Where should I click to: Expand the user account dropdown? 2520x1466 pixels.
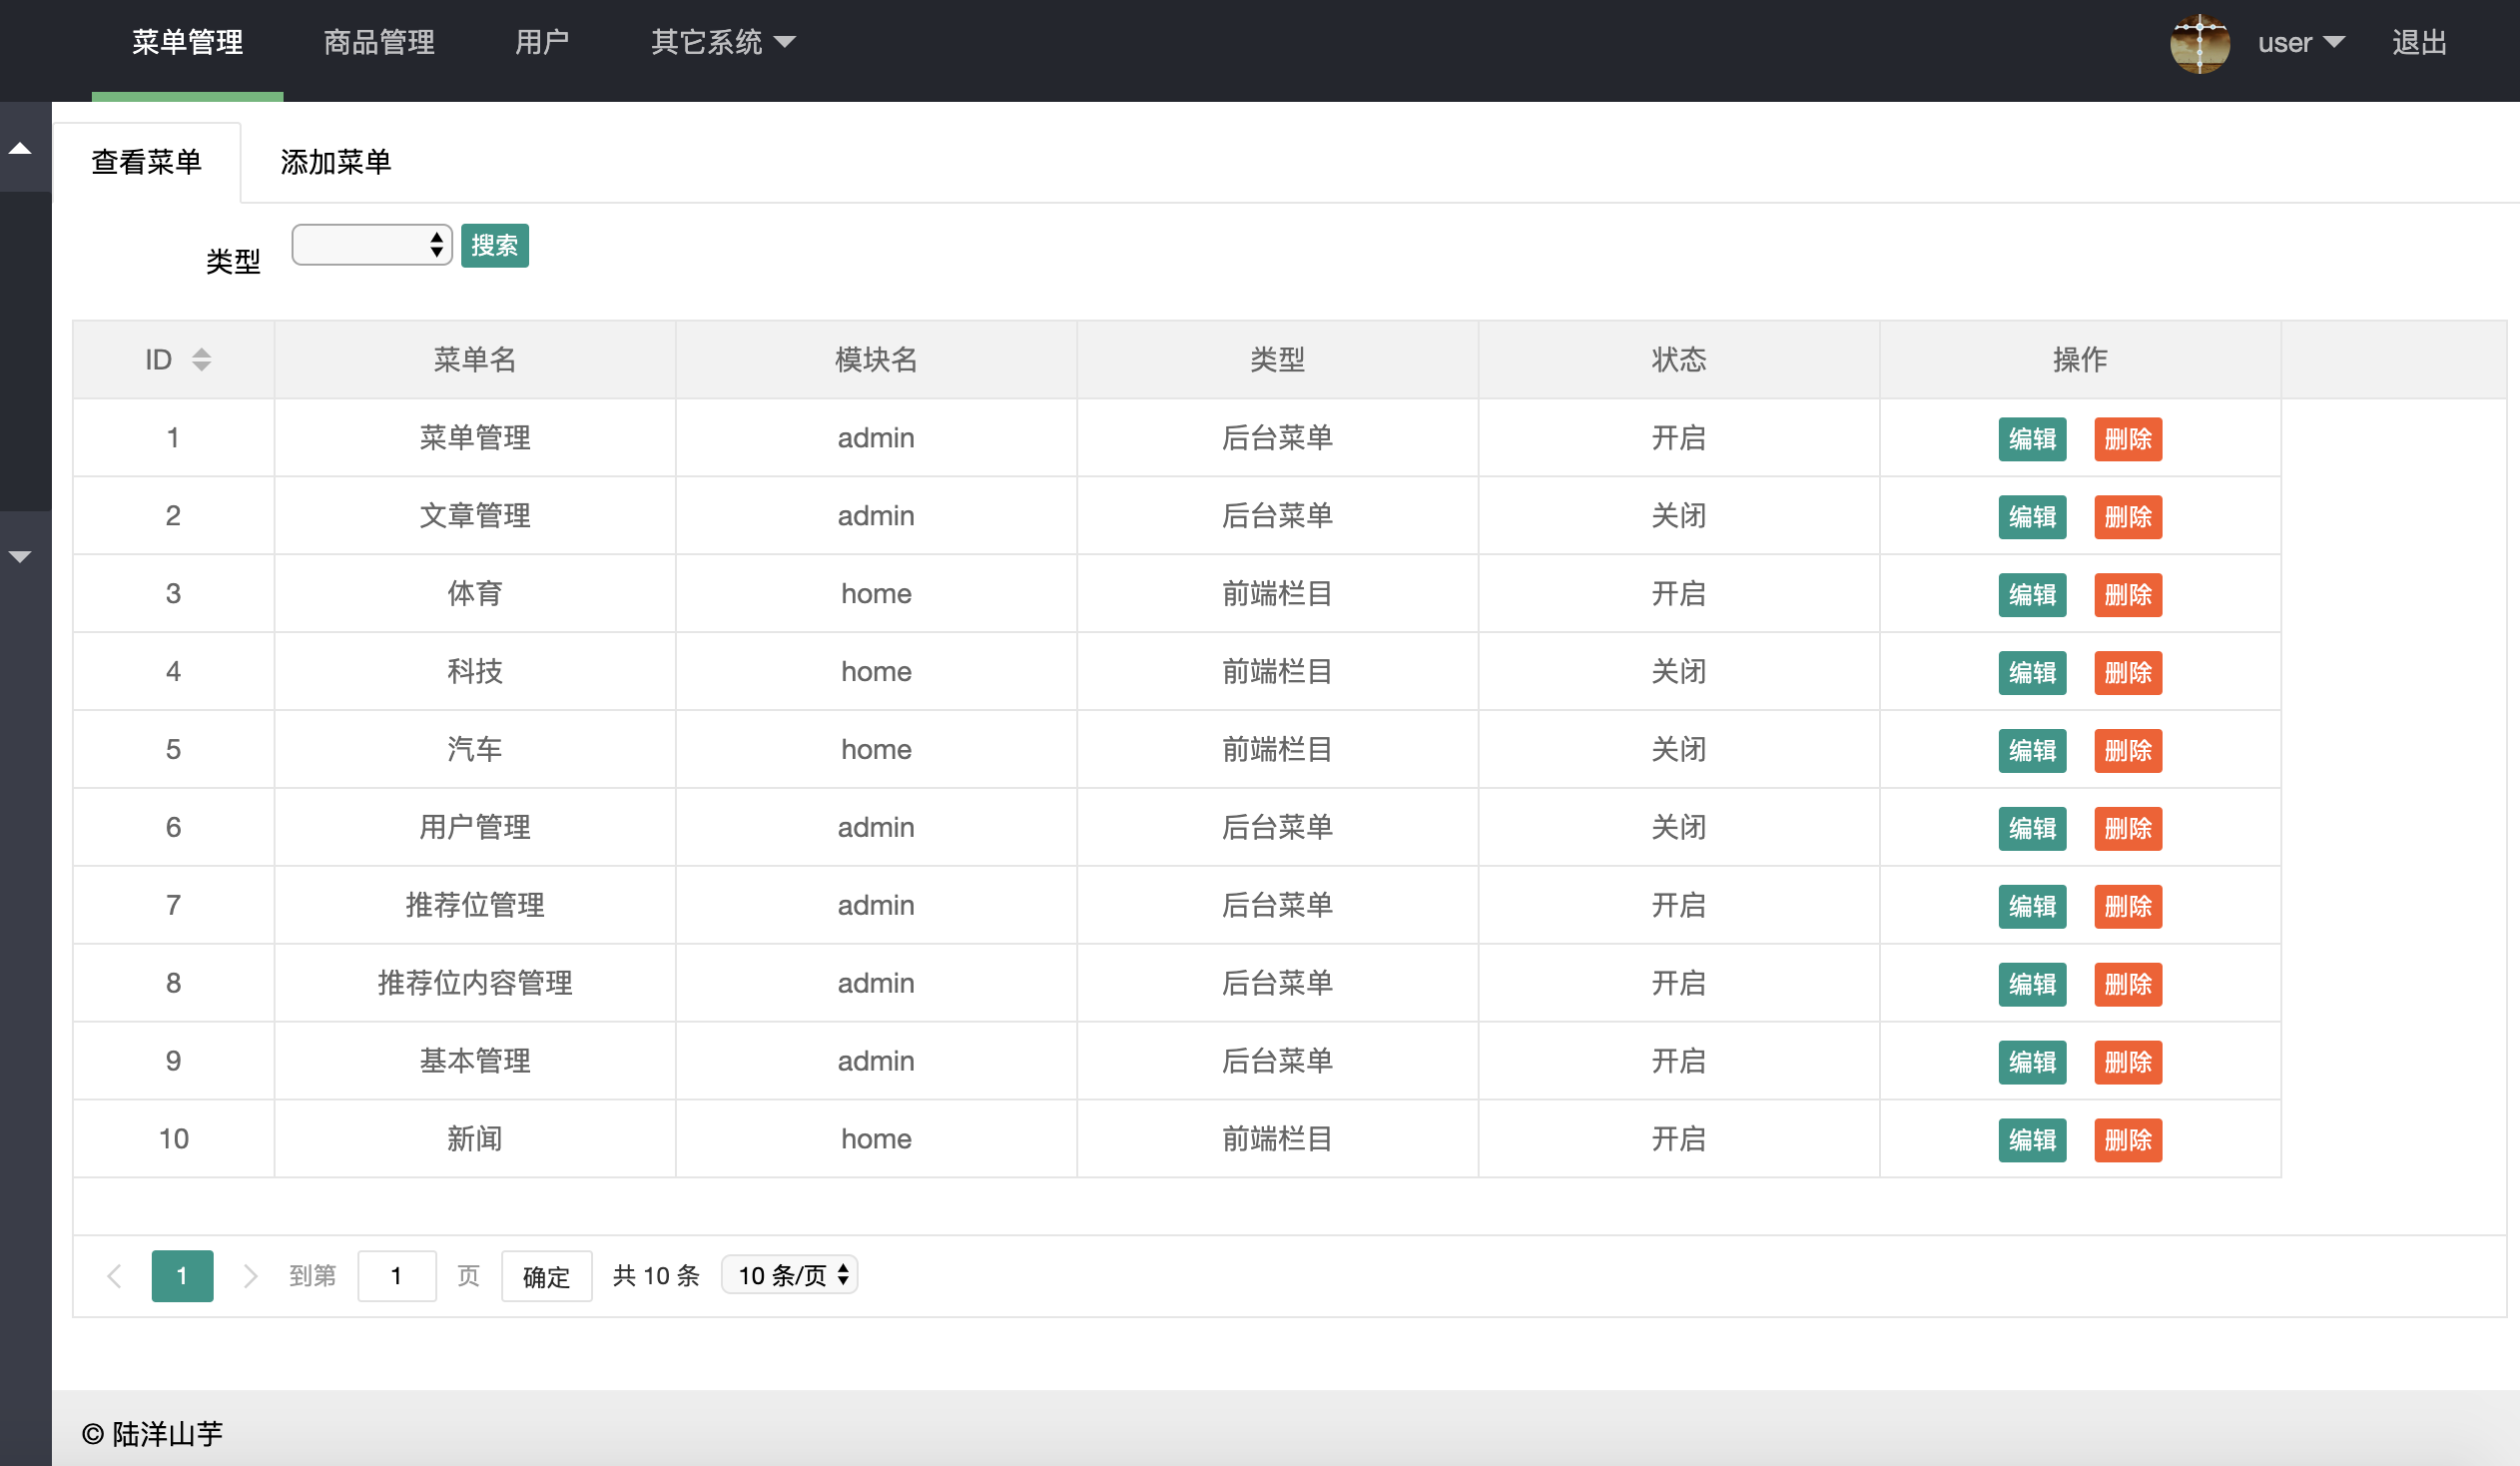click(2300, 43)
